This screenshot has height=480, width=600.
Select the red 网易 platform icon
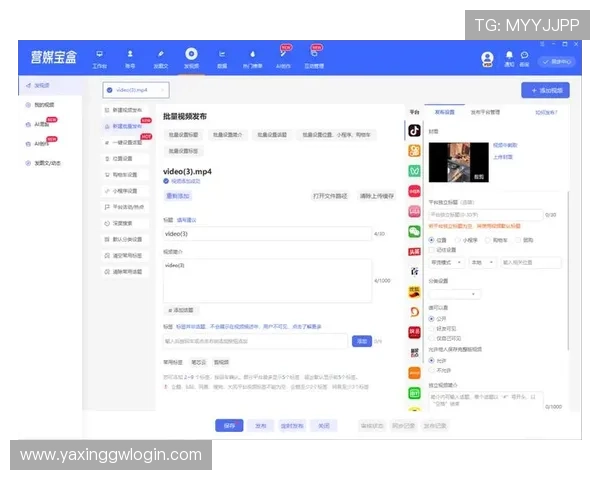pos(414,332)
